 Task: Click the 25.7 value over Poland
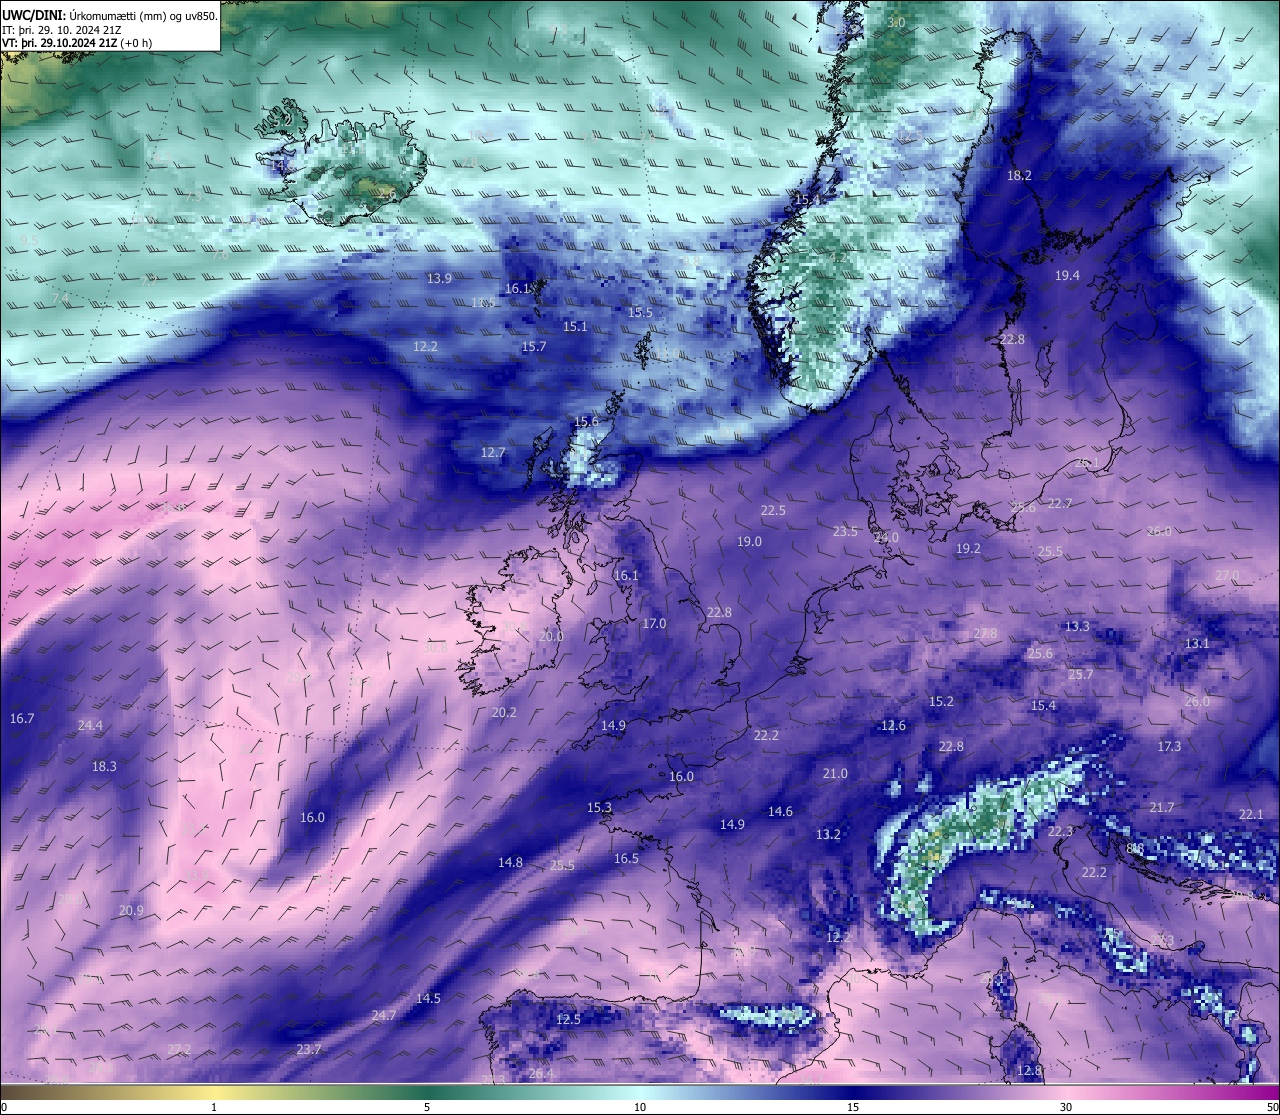[1080, 674]
